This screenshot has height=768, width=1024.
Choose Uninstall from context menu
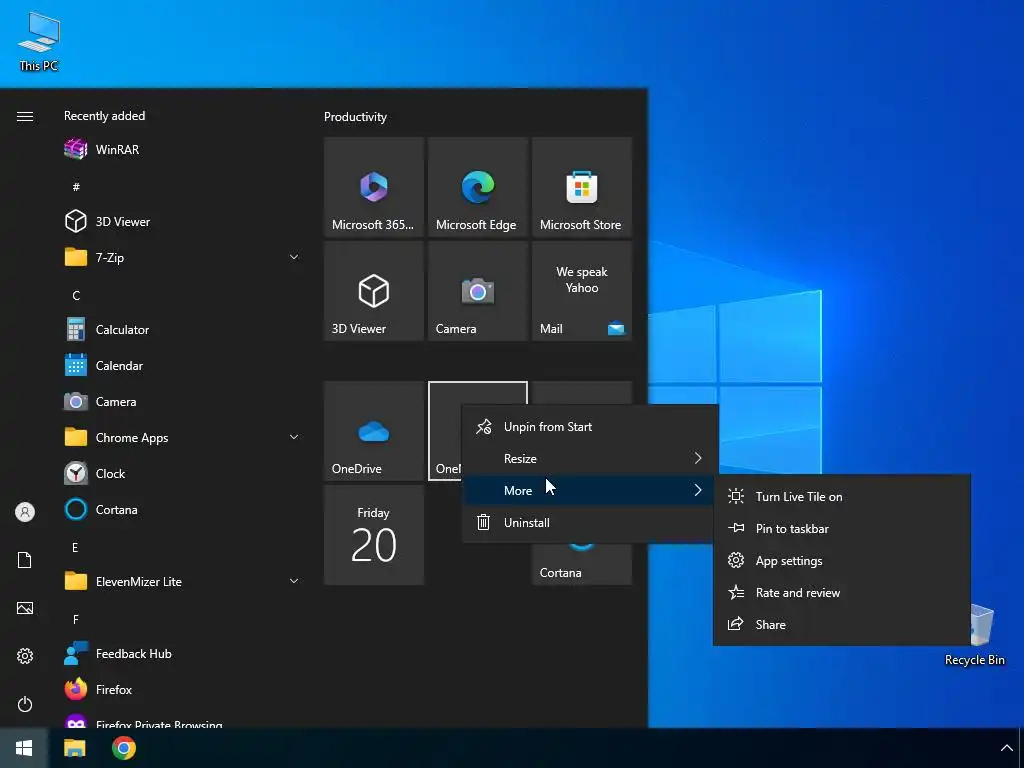tap(590, 522)
